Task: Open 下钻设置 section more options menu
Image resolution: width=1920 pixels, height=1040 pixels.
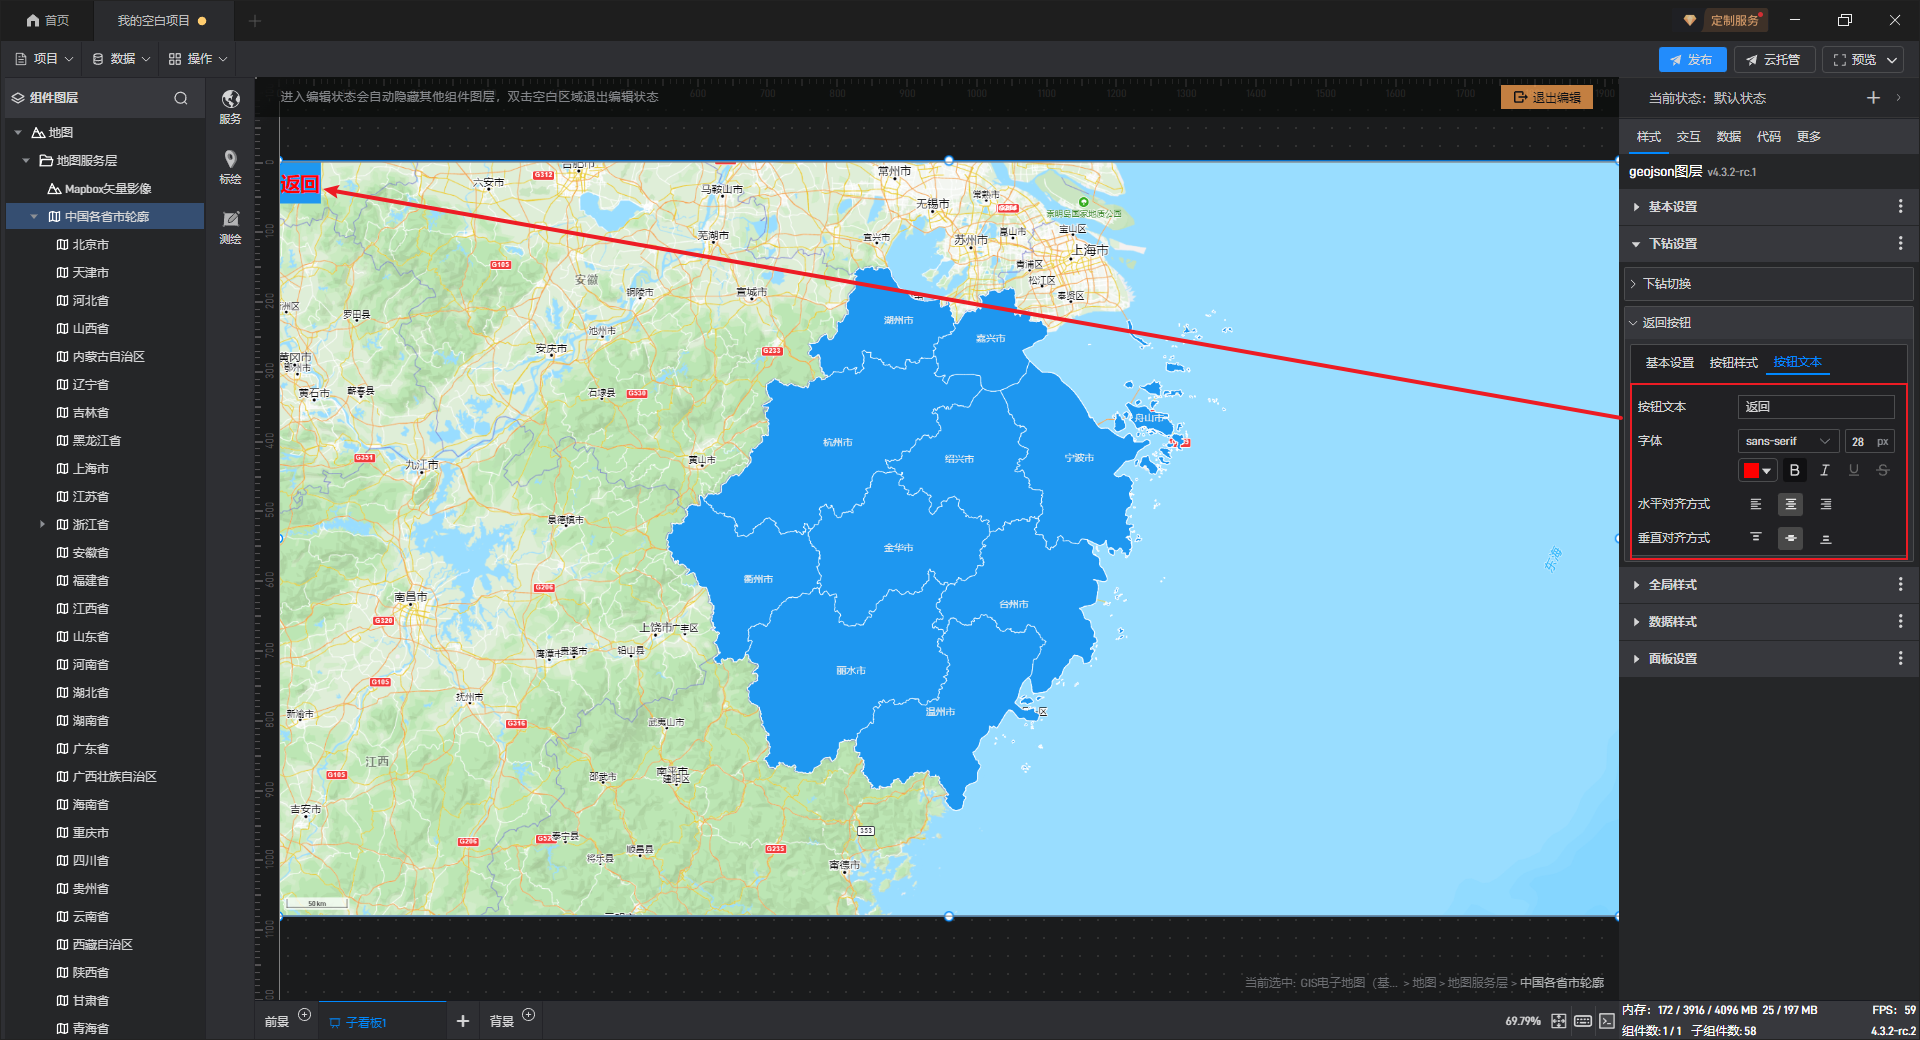Action: click(x=1900, y=243)
